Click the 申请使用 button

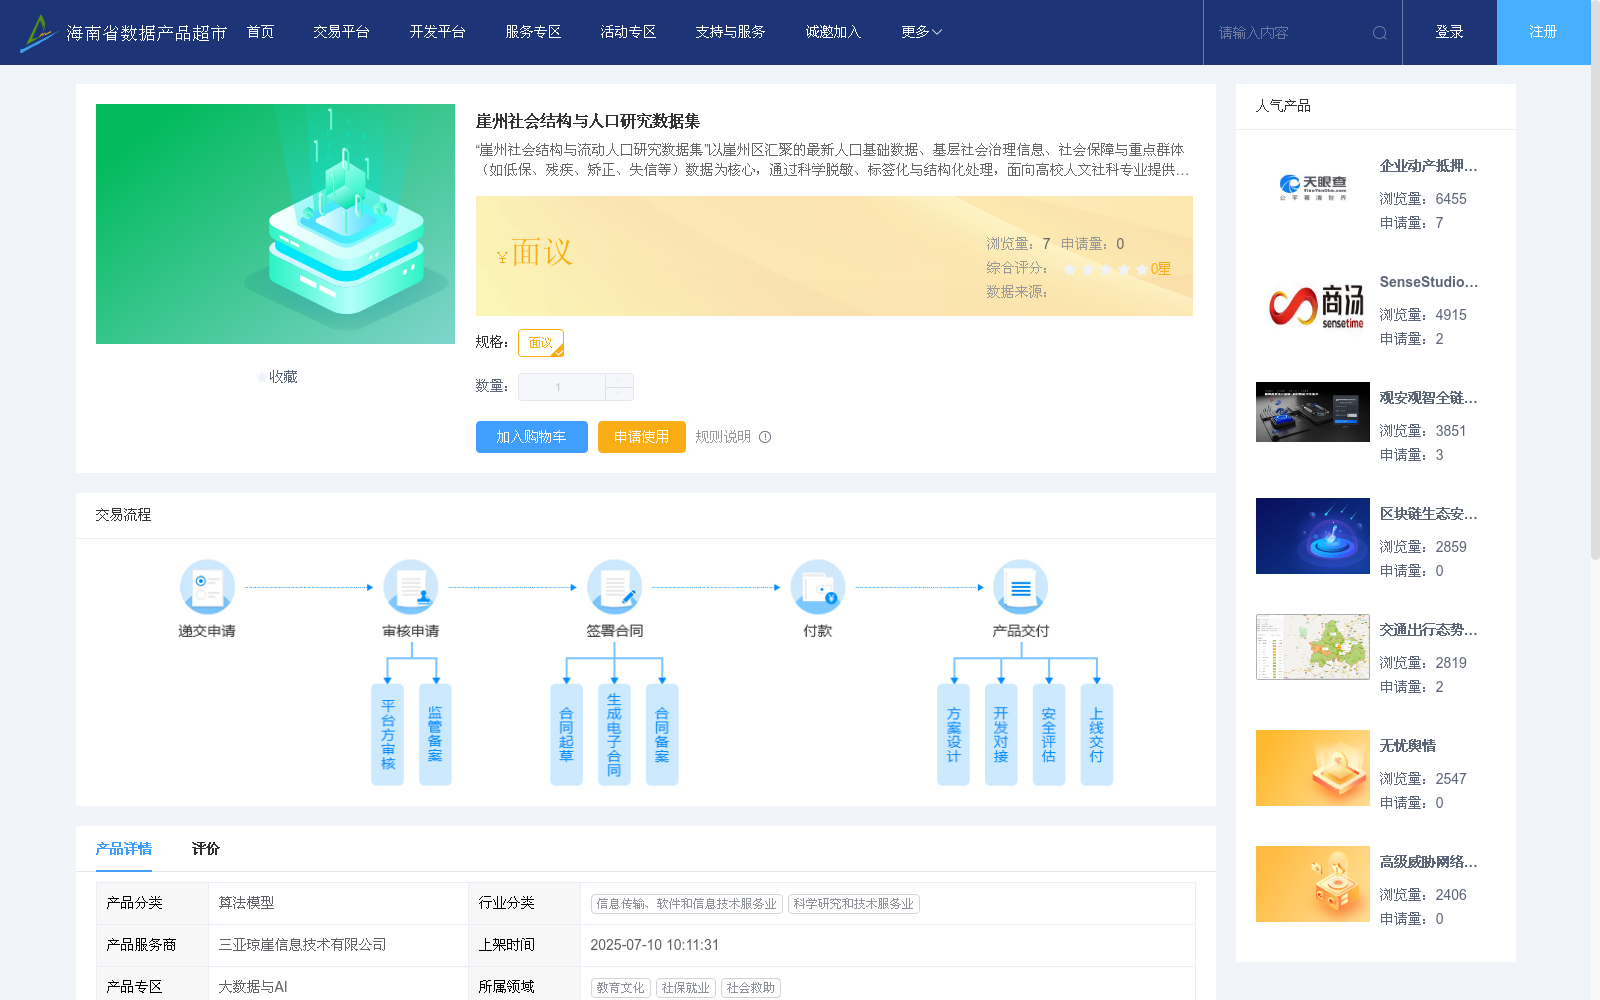[x=641, y=437]
